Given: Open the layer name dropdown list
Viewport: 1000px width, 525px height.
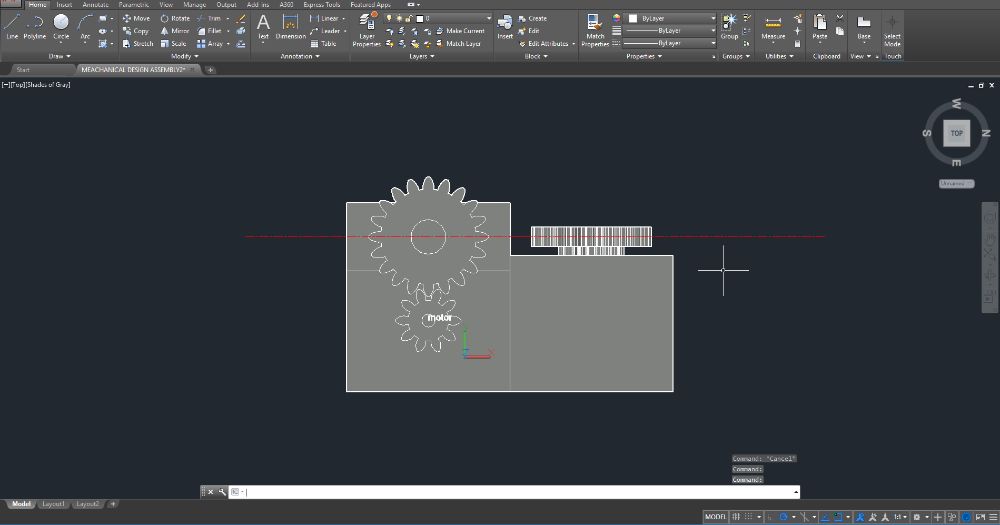Looking at the screenshot, I should click(x=453, y=18).
